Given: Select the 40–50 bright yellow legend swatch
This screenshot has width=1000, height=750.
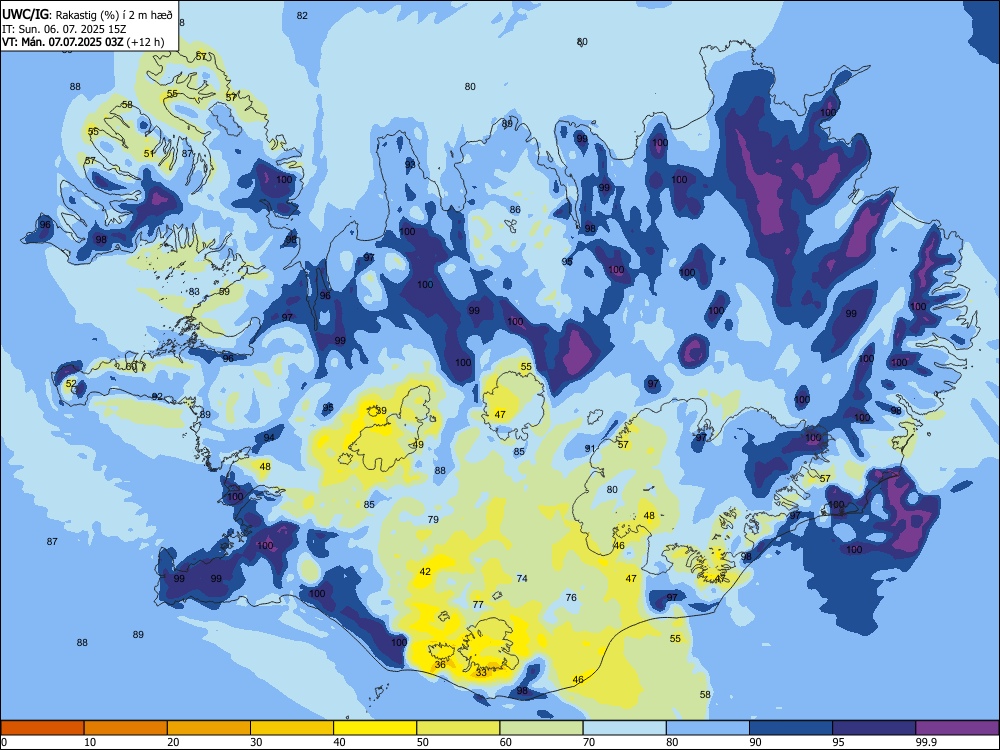Looking at the screenshot, I should 375,728.
